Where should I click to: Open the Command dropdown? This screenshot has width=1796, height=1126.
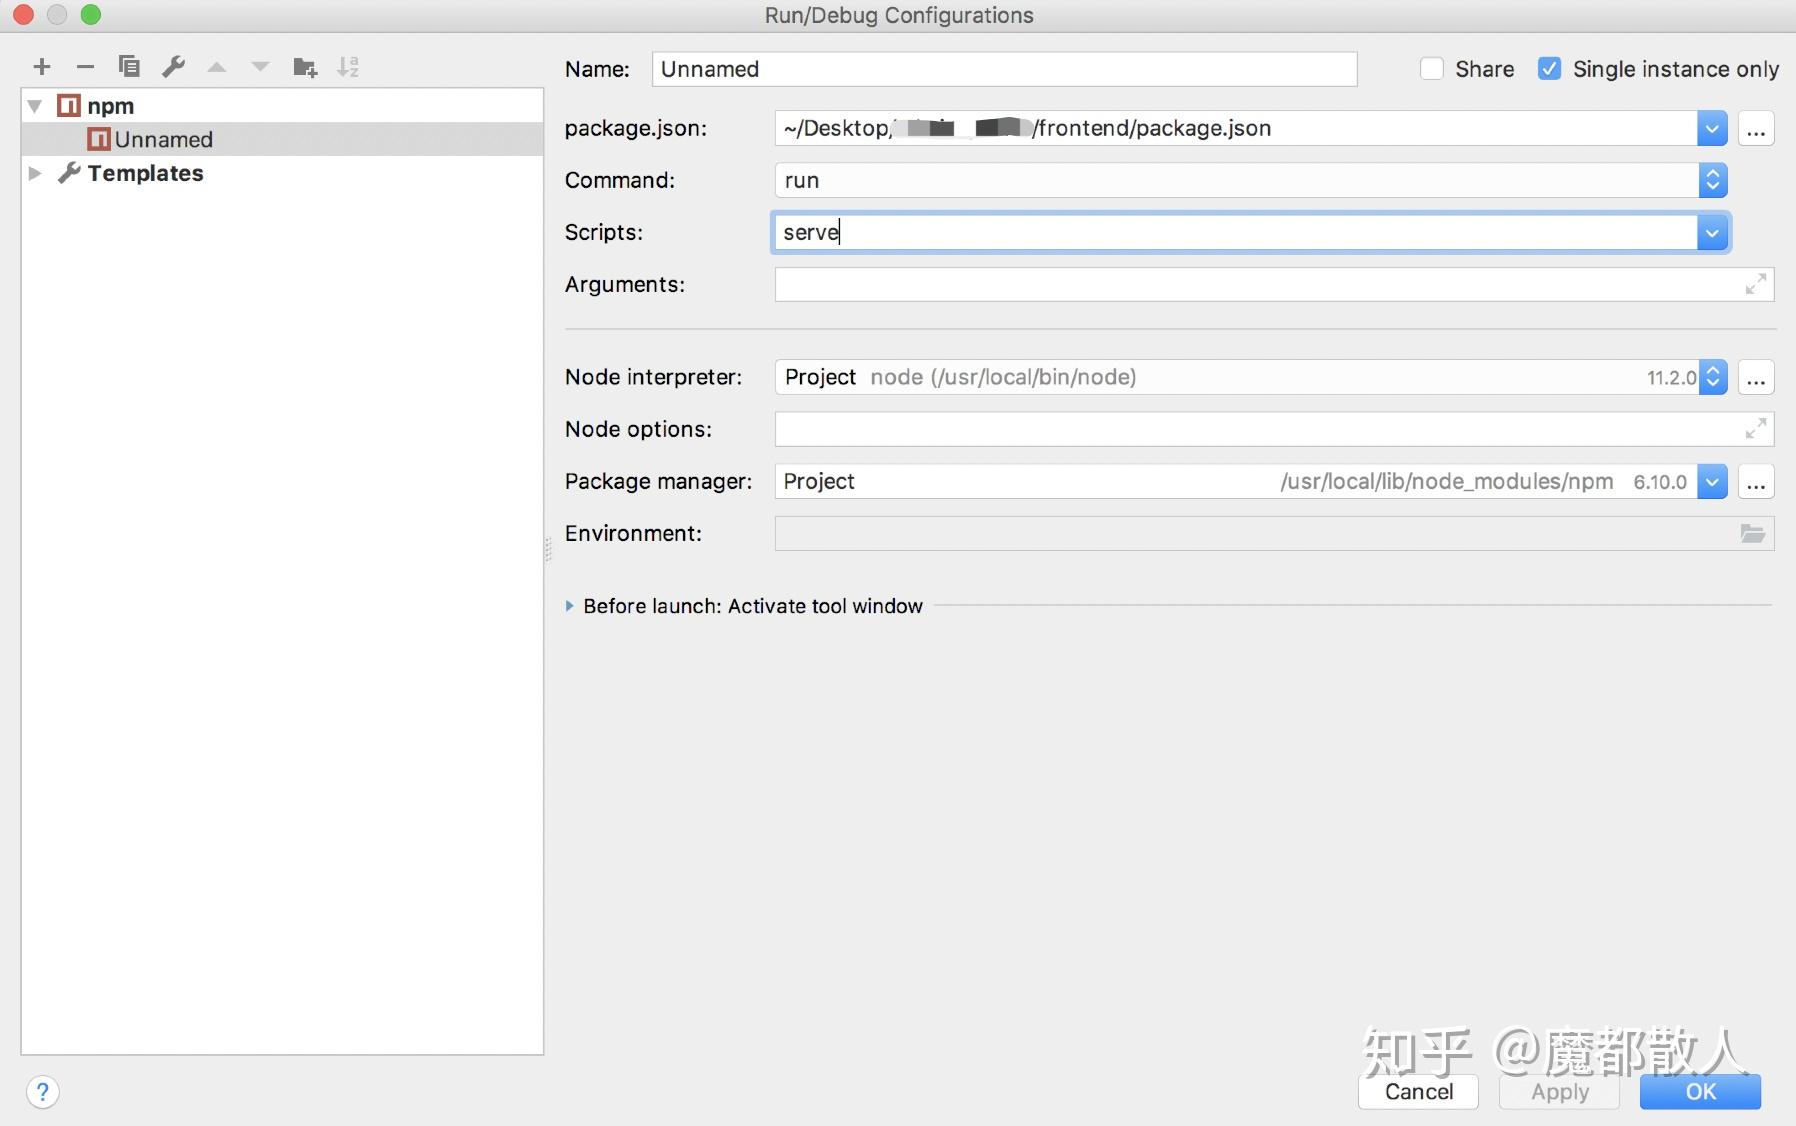1712,180
